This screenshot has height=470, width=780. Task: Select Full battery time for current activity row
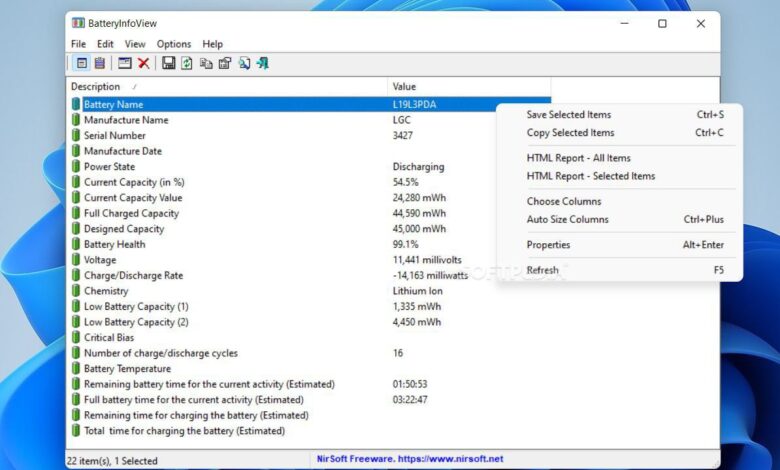coord(309,399)
